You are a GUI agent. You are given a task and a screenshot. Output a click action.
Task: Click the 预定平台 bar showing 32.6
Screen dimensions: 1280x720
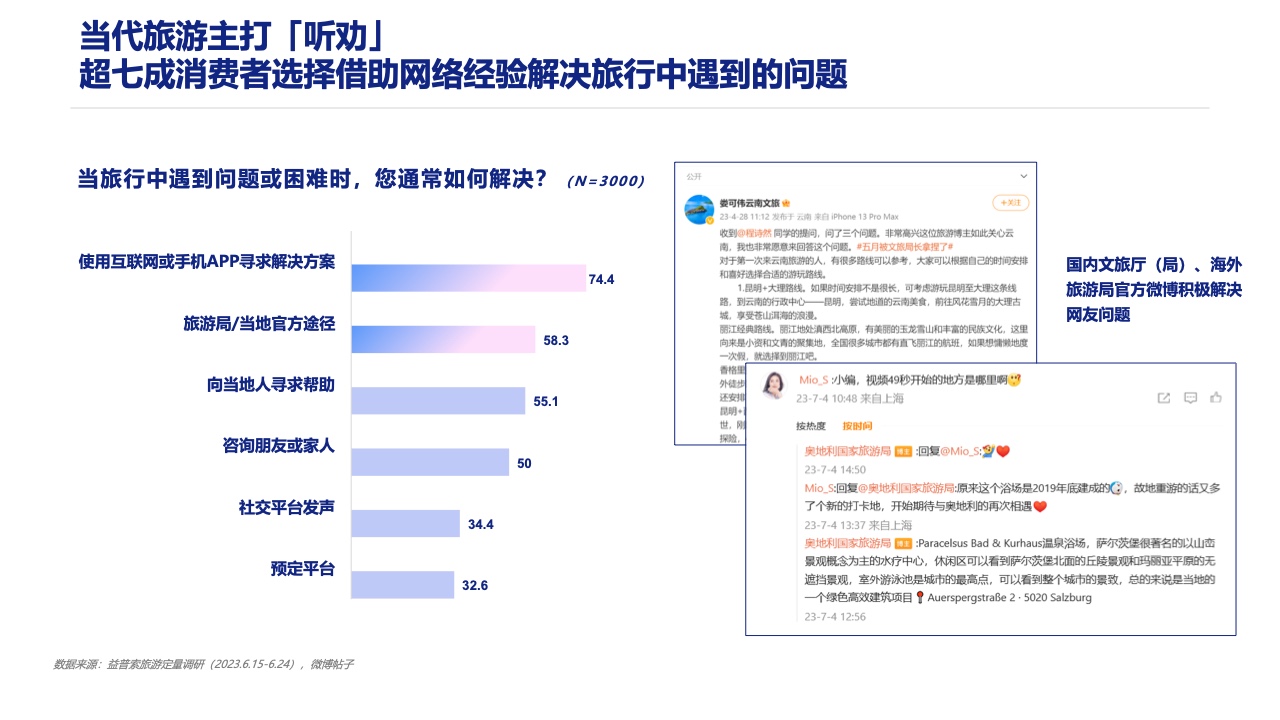pos(403,584)
